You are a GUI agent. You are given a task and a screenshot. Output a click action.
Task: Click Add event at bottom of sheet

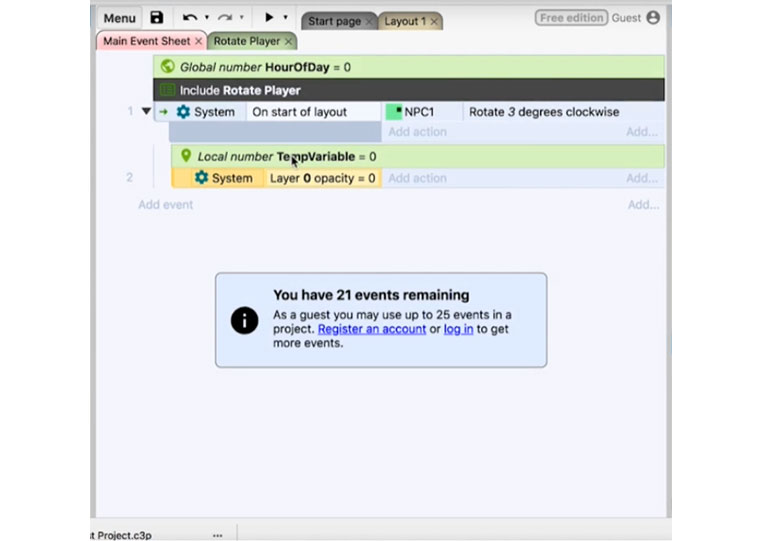pyautogui.click(x=165, y=205)
